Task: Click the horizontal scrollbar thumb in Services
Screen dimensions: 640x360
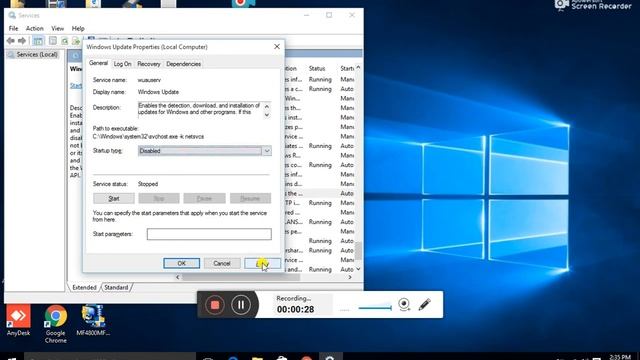Action: [241, 277]
